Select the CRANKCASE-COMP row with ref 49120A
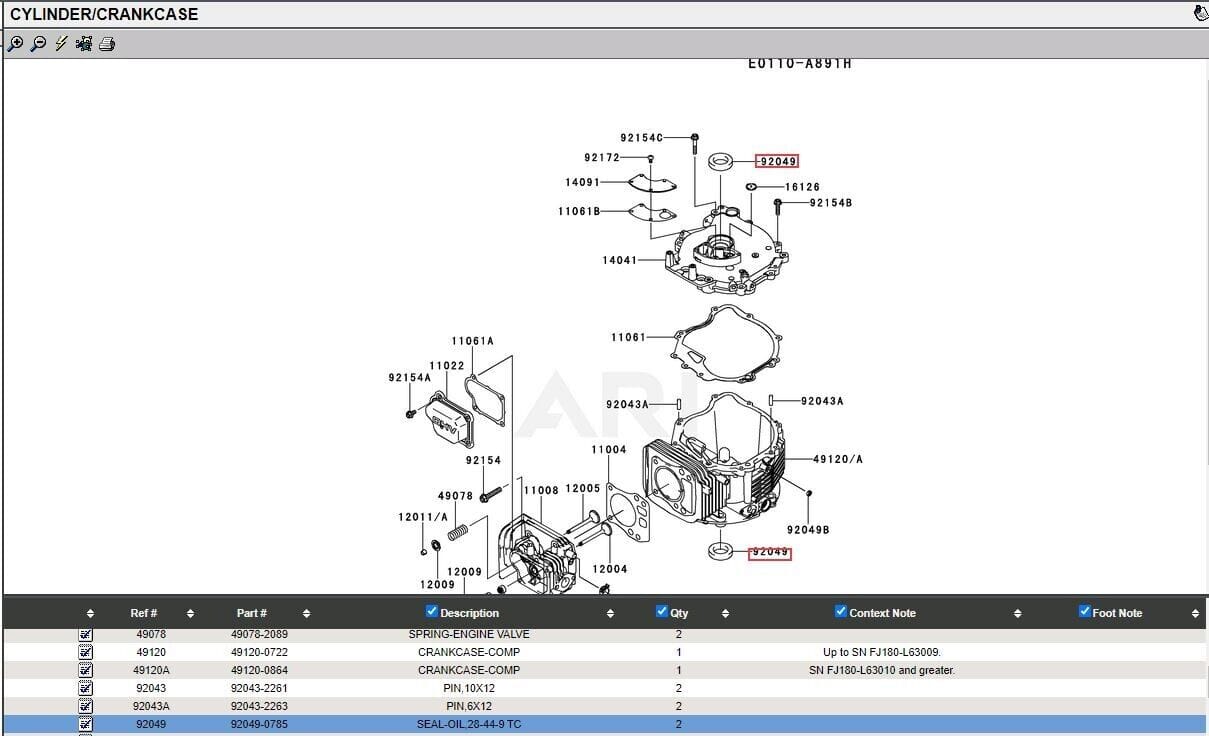 [468, 670]
